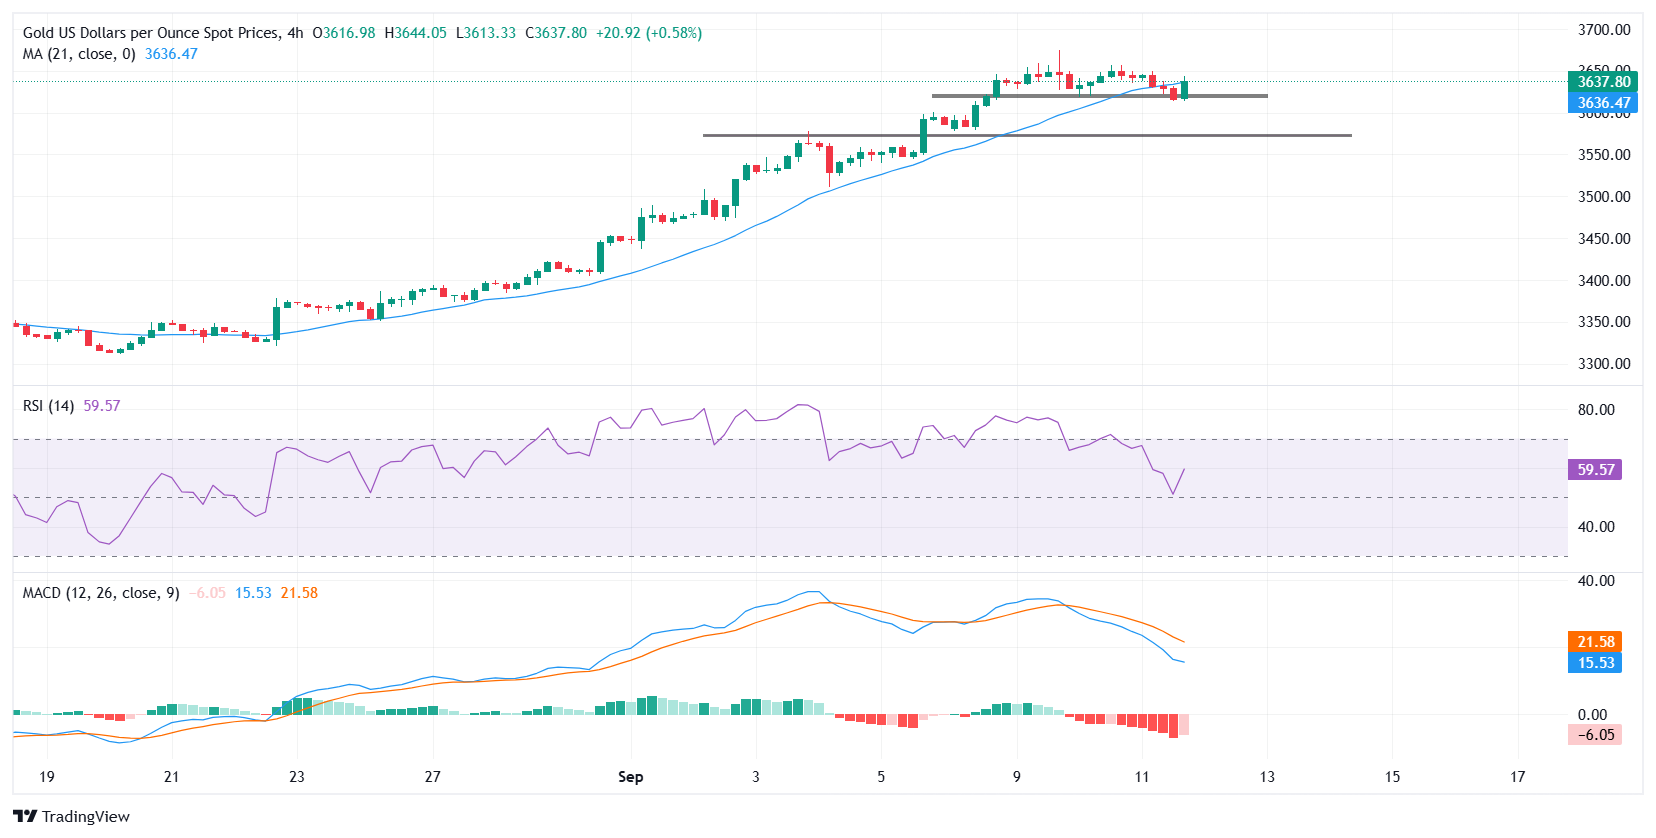Click the pink -6.05 histogram axis tag

(1595, 735)
